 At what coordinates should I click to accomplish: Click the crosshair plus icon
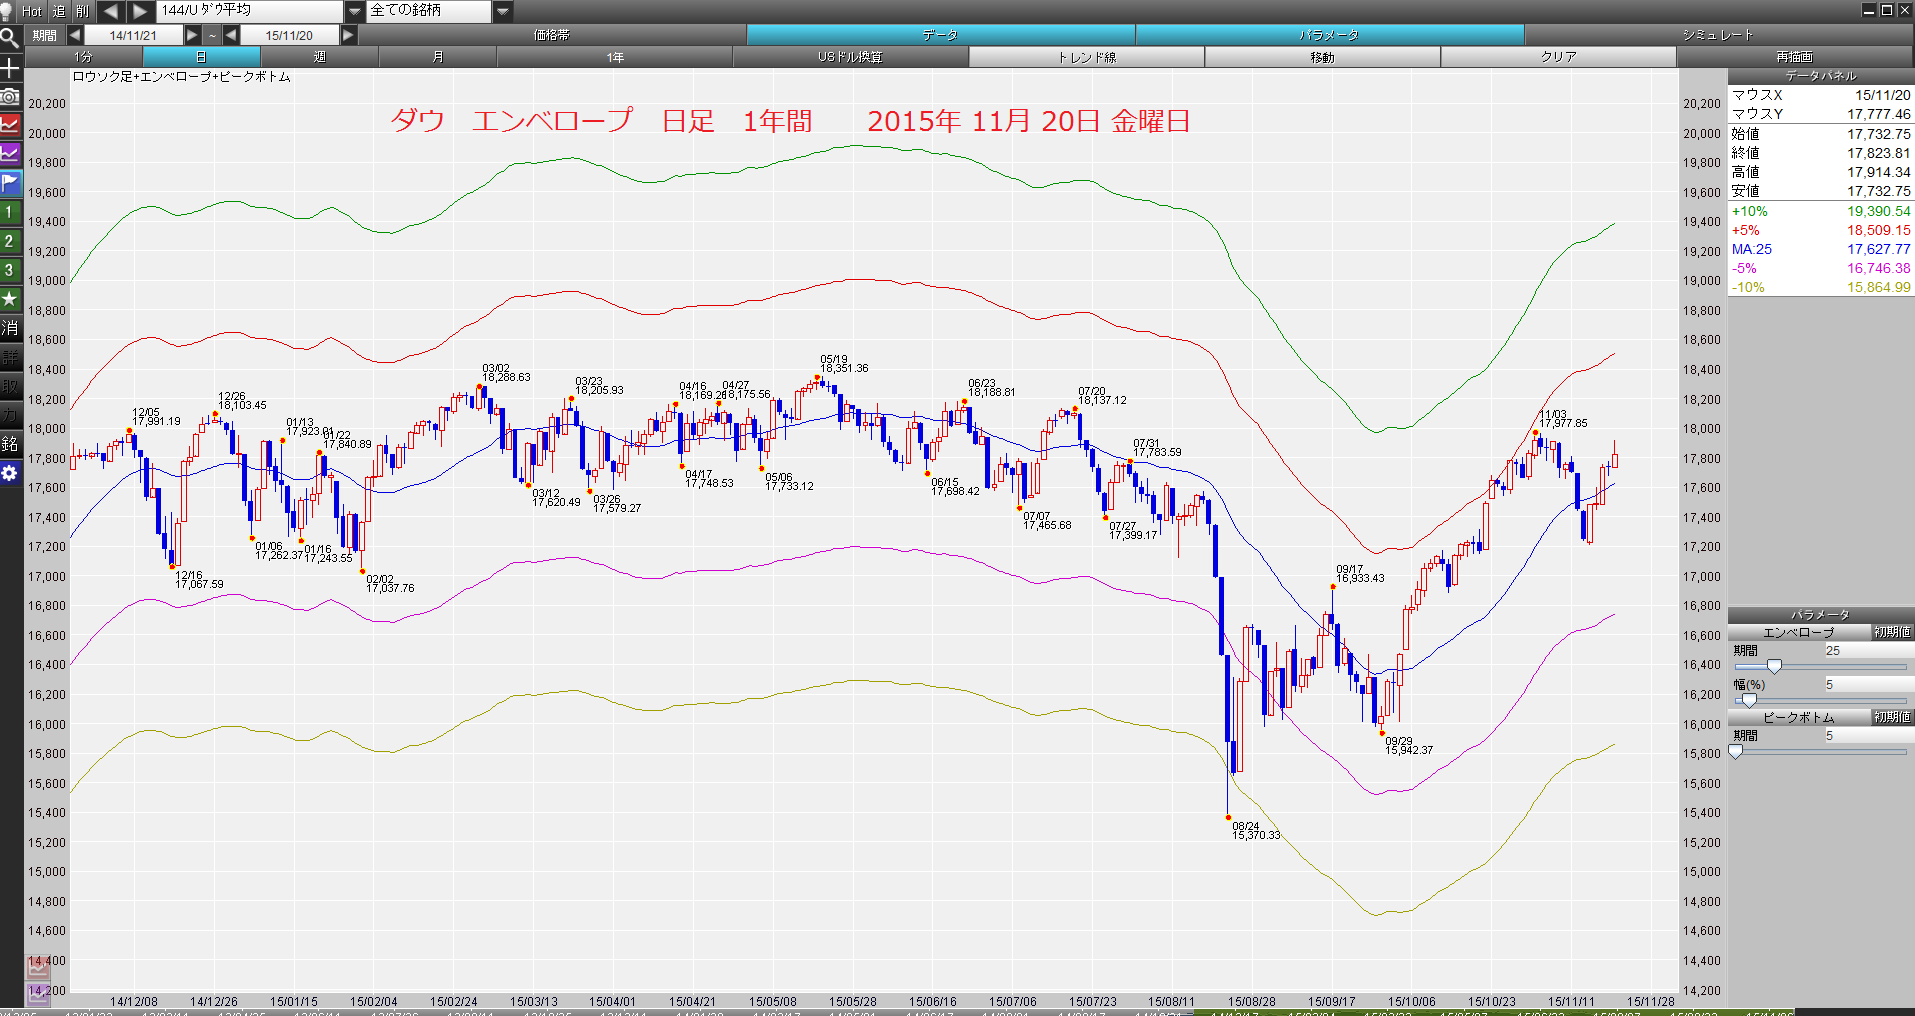pyautogui.click(x=10, y=68)
